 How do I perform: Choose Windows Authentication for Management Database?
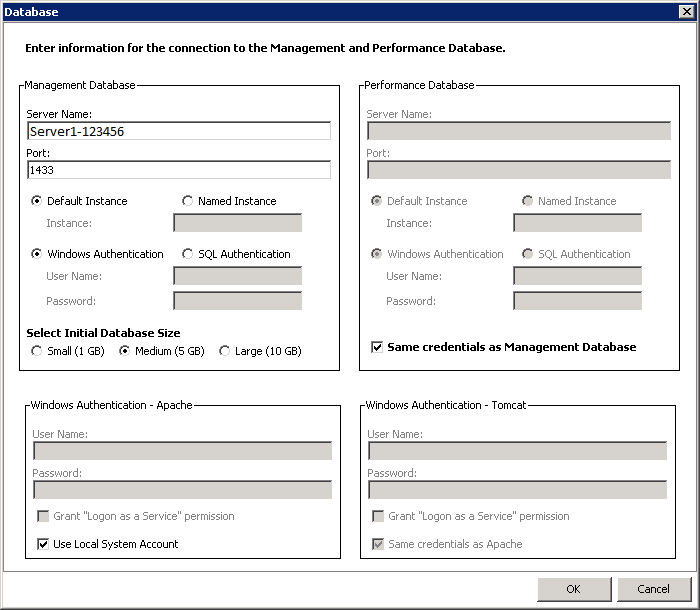pyautogui.click(x=37, y=254)
